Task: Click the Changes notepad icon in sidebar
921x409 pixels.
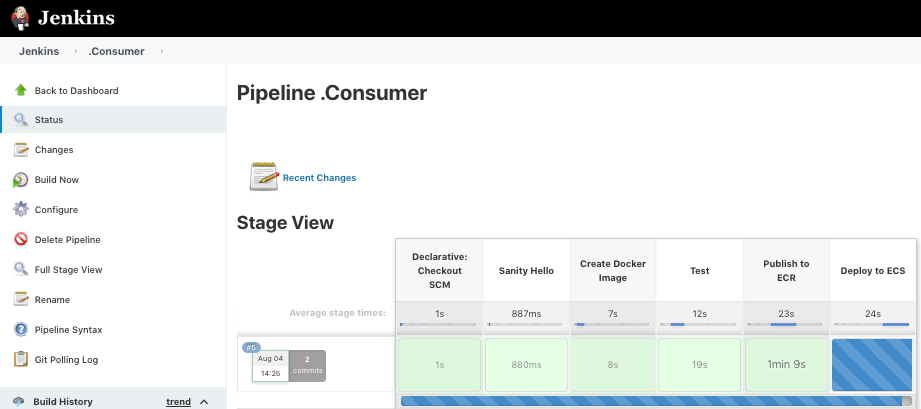Action: tap(21, 150)
